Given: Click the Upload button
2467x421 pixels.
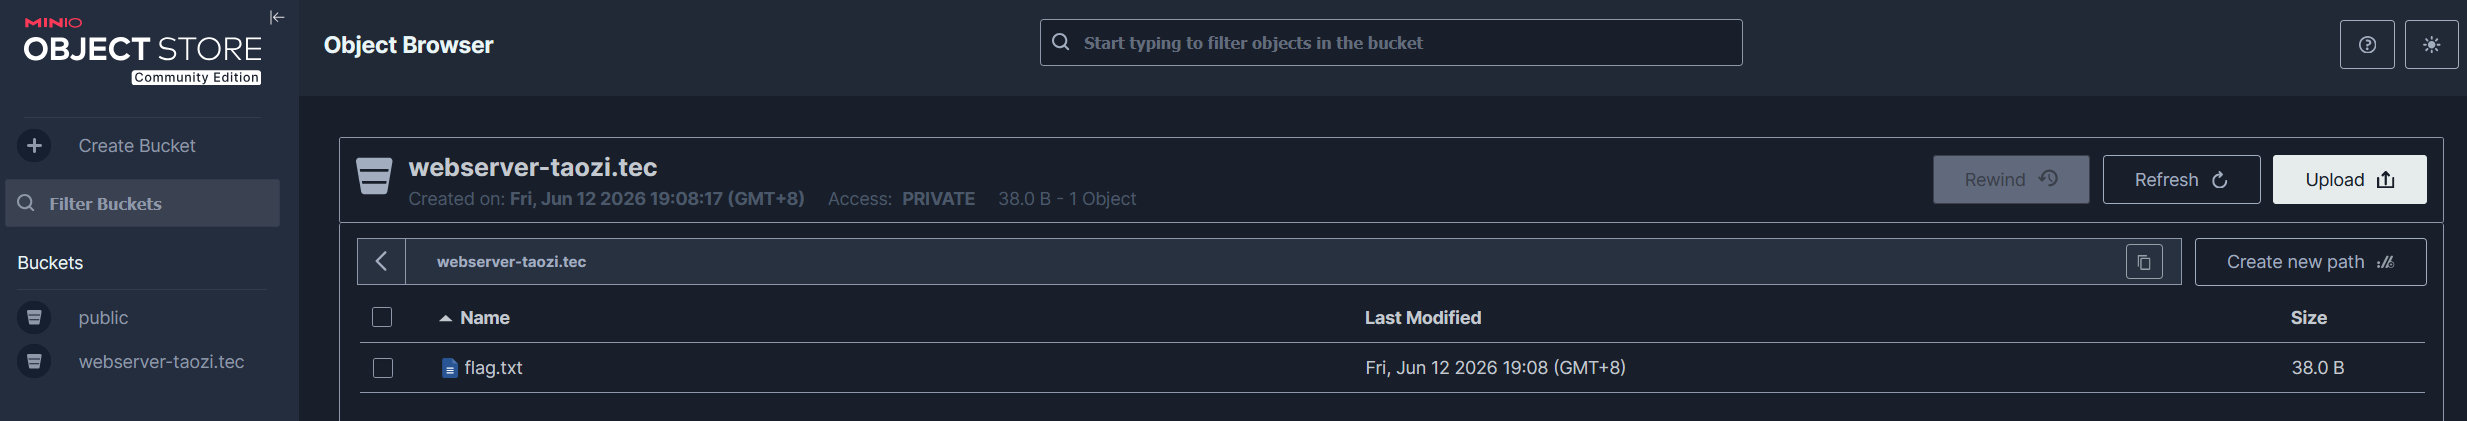Looking at the screenshot, I should point(2349,180).
